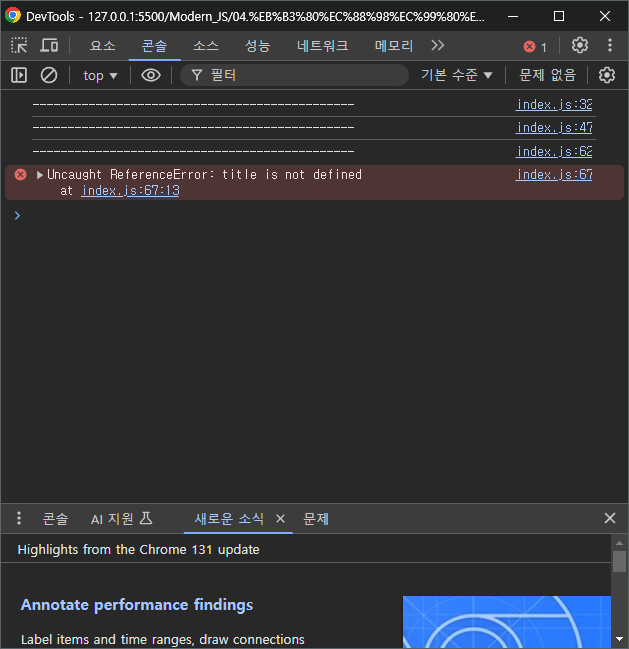Switch to the 메모리 tab
Viewport: 629px width, 649px height.
click(x=394, y=46)
